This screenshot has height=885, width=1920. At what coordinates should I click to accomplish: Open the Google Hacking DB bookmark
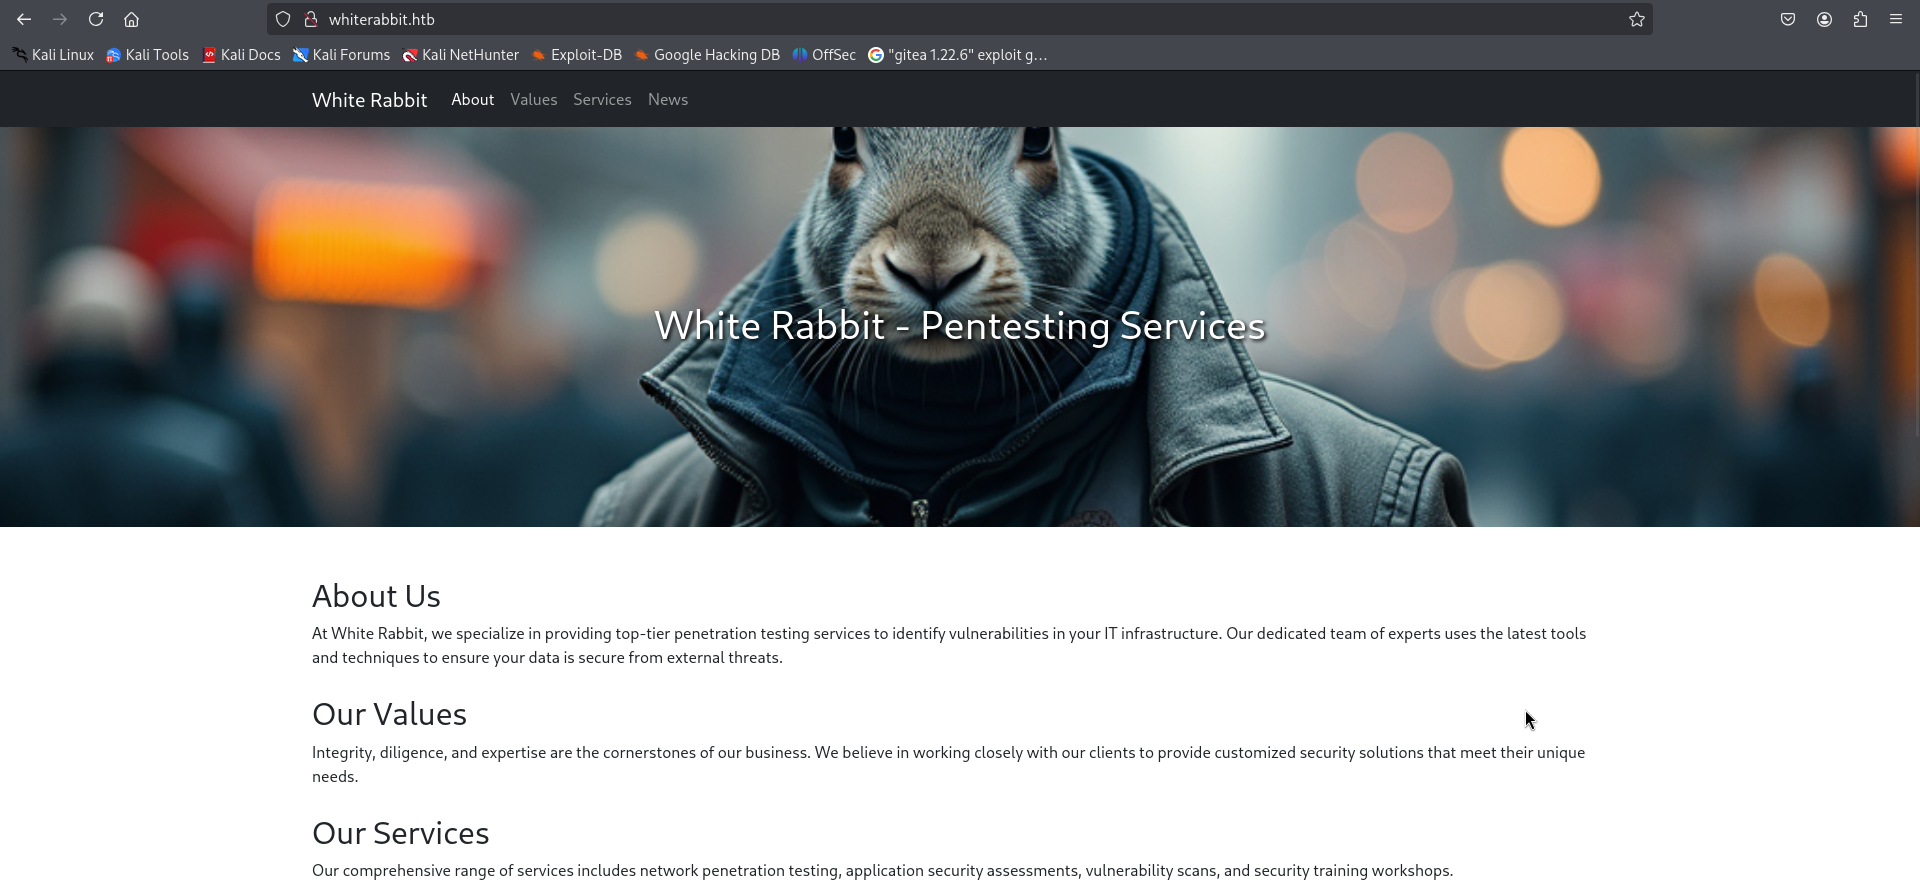click(x=707, y=55)
